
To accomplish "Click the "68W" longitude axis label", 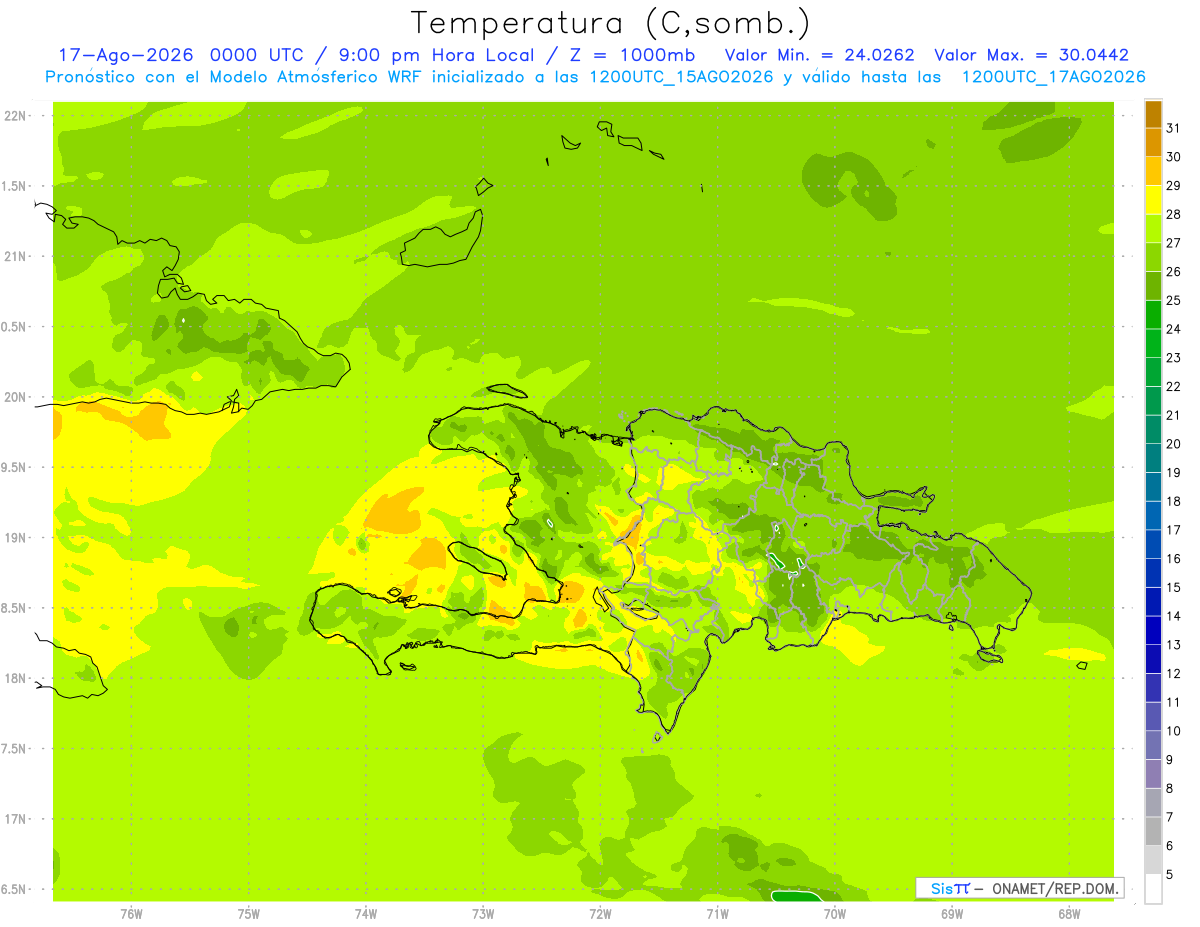I will [1069, 914].
